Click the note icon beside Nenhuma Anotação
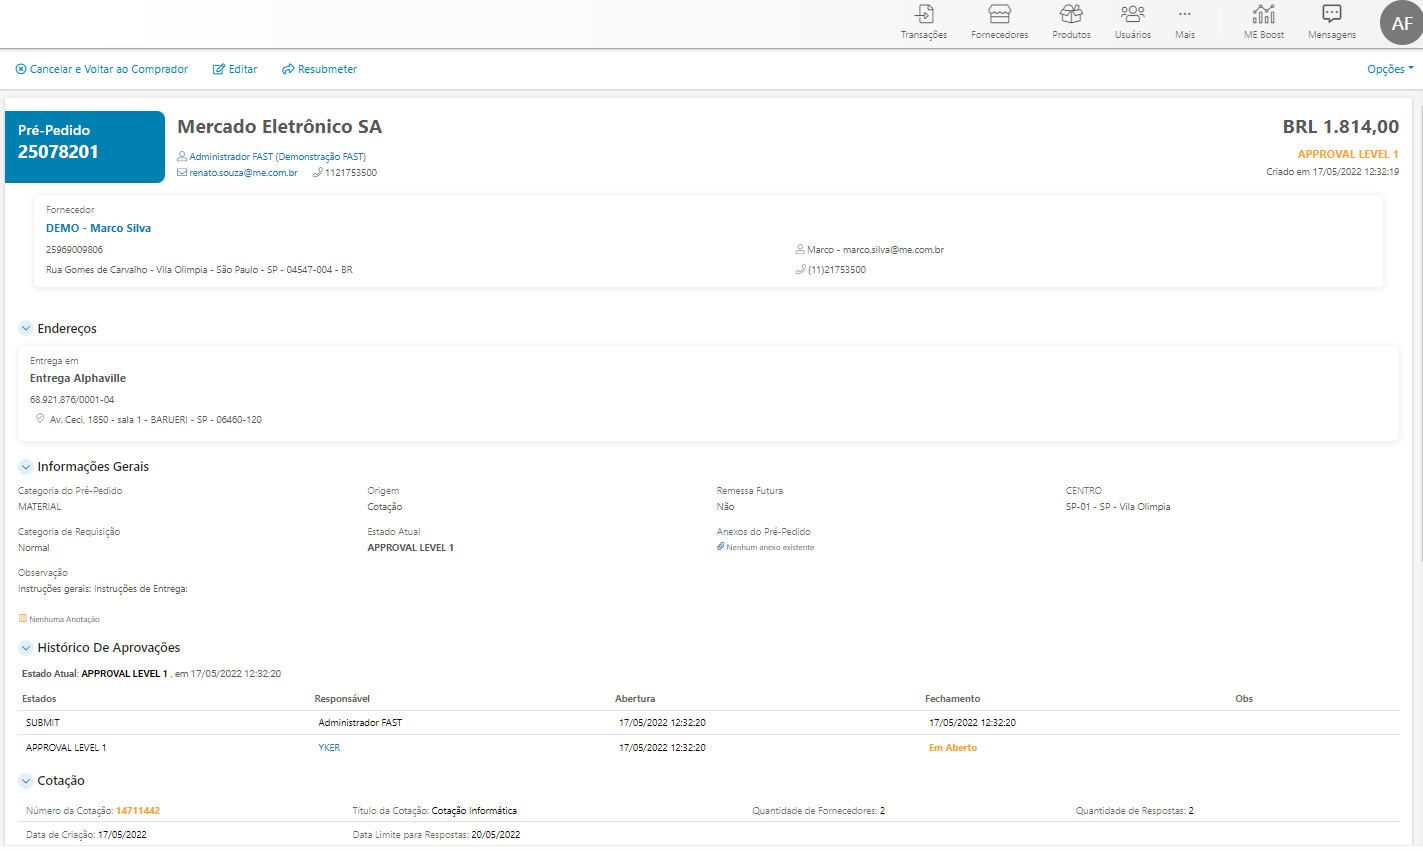Viewport: 1423px width, 851px height. [x=23, y=618]
